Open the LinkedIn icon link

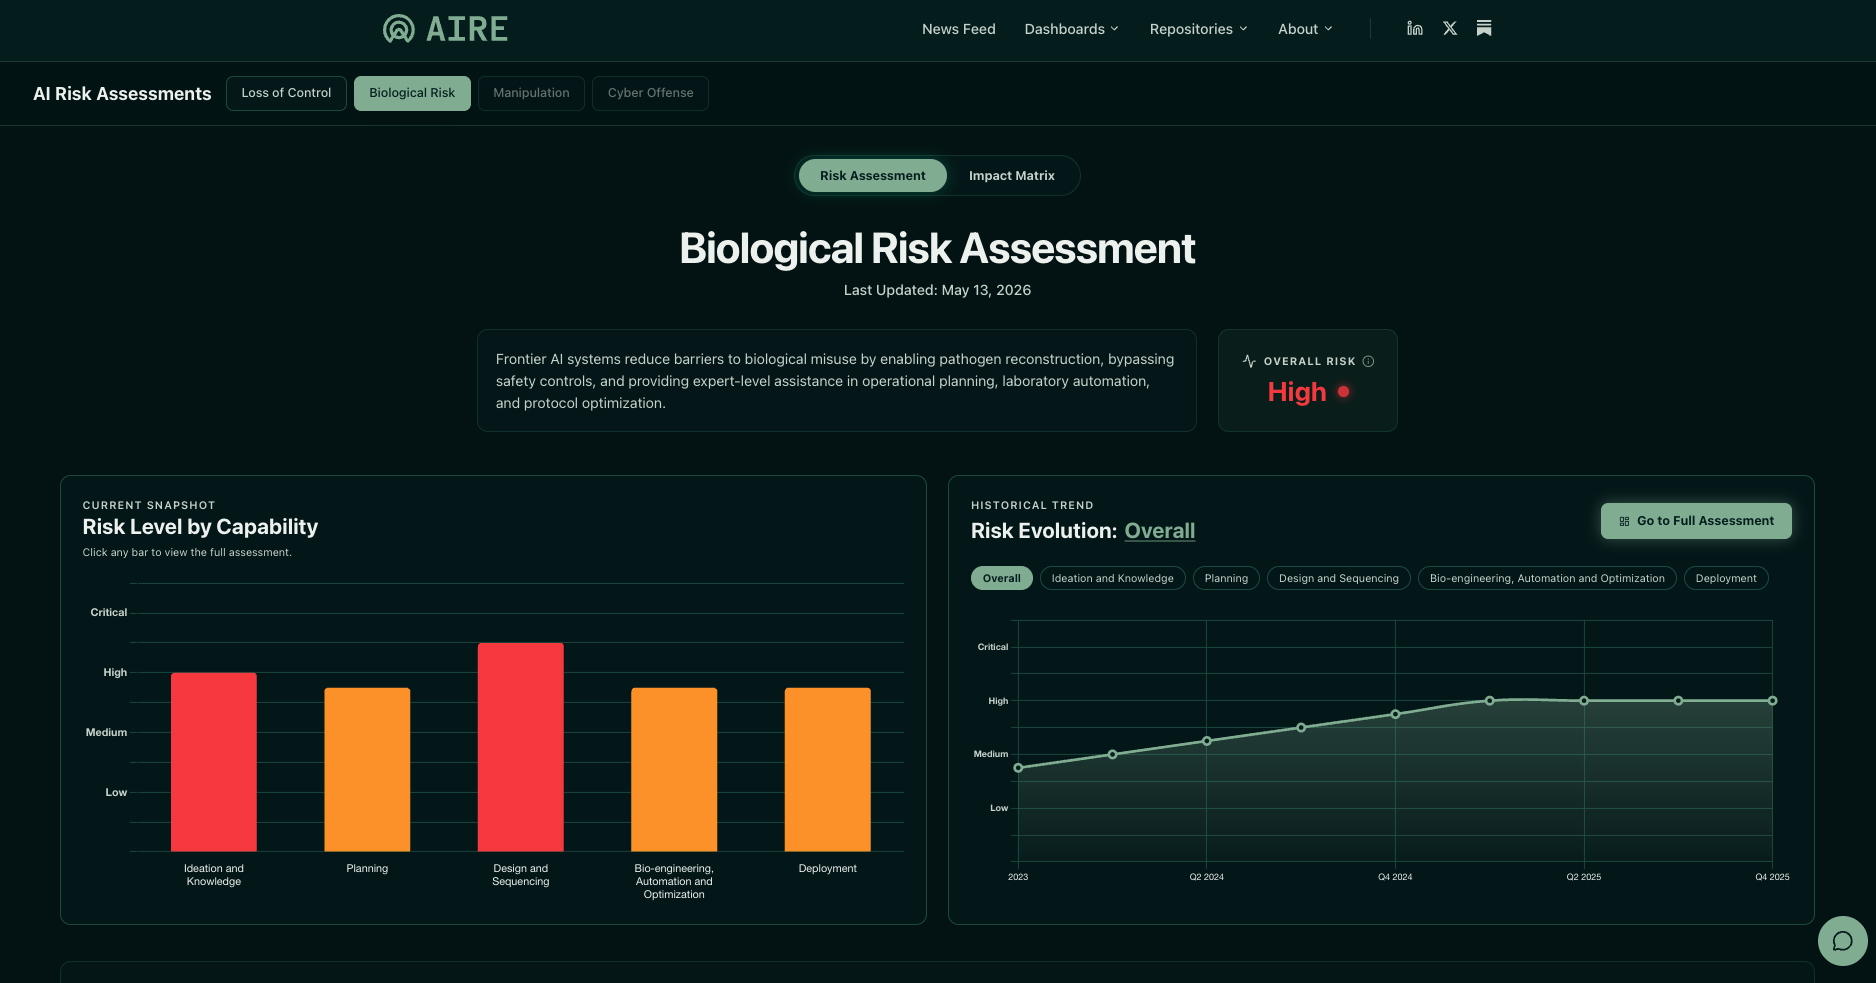pos(1414,28)
